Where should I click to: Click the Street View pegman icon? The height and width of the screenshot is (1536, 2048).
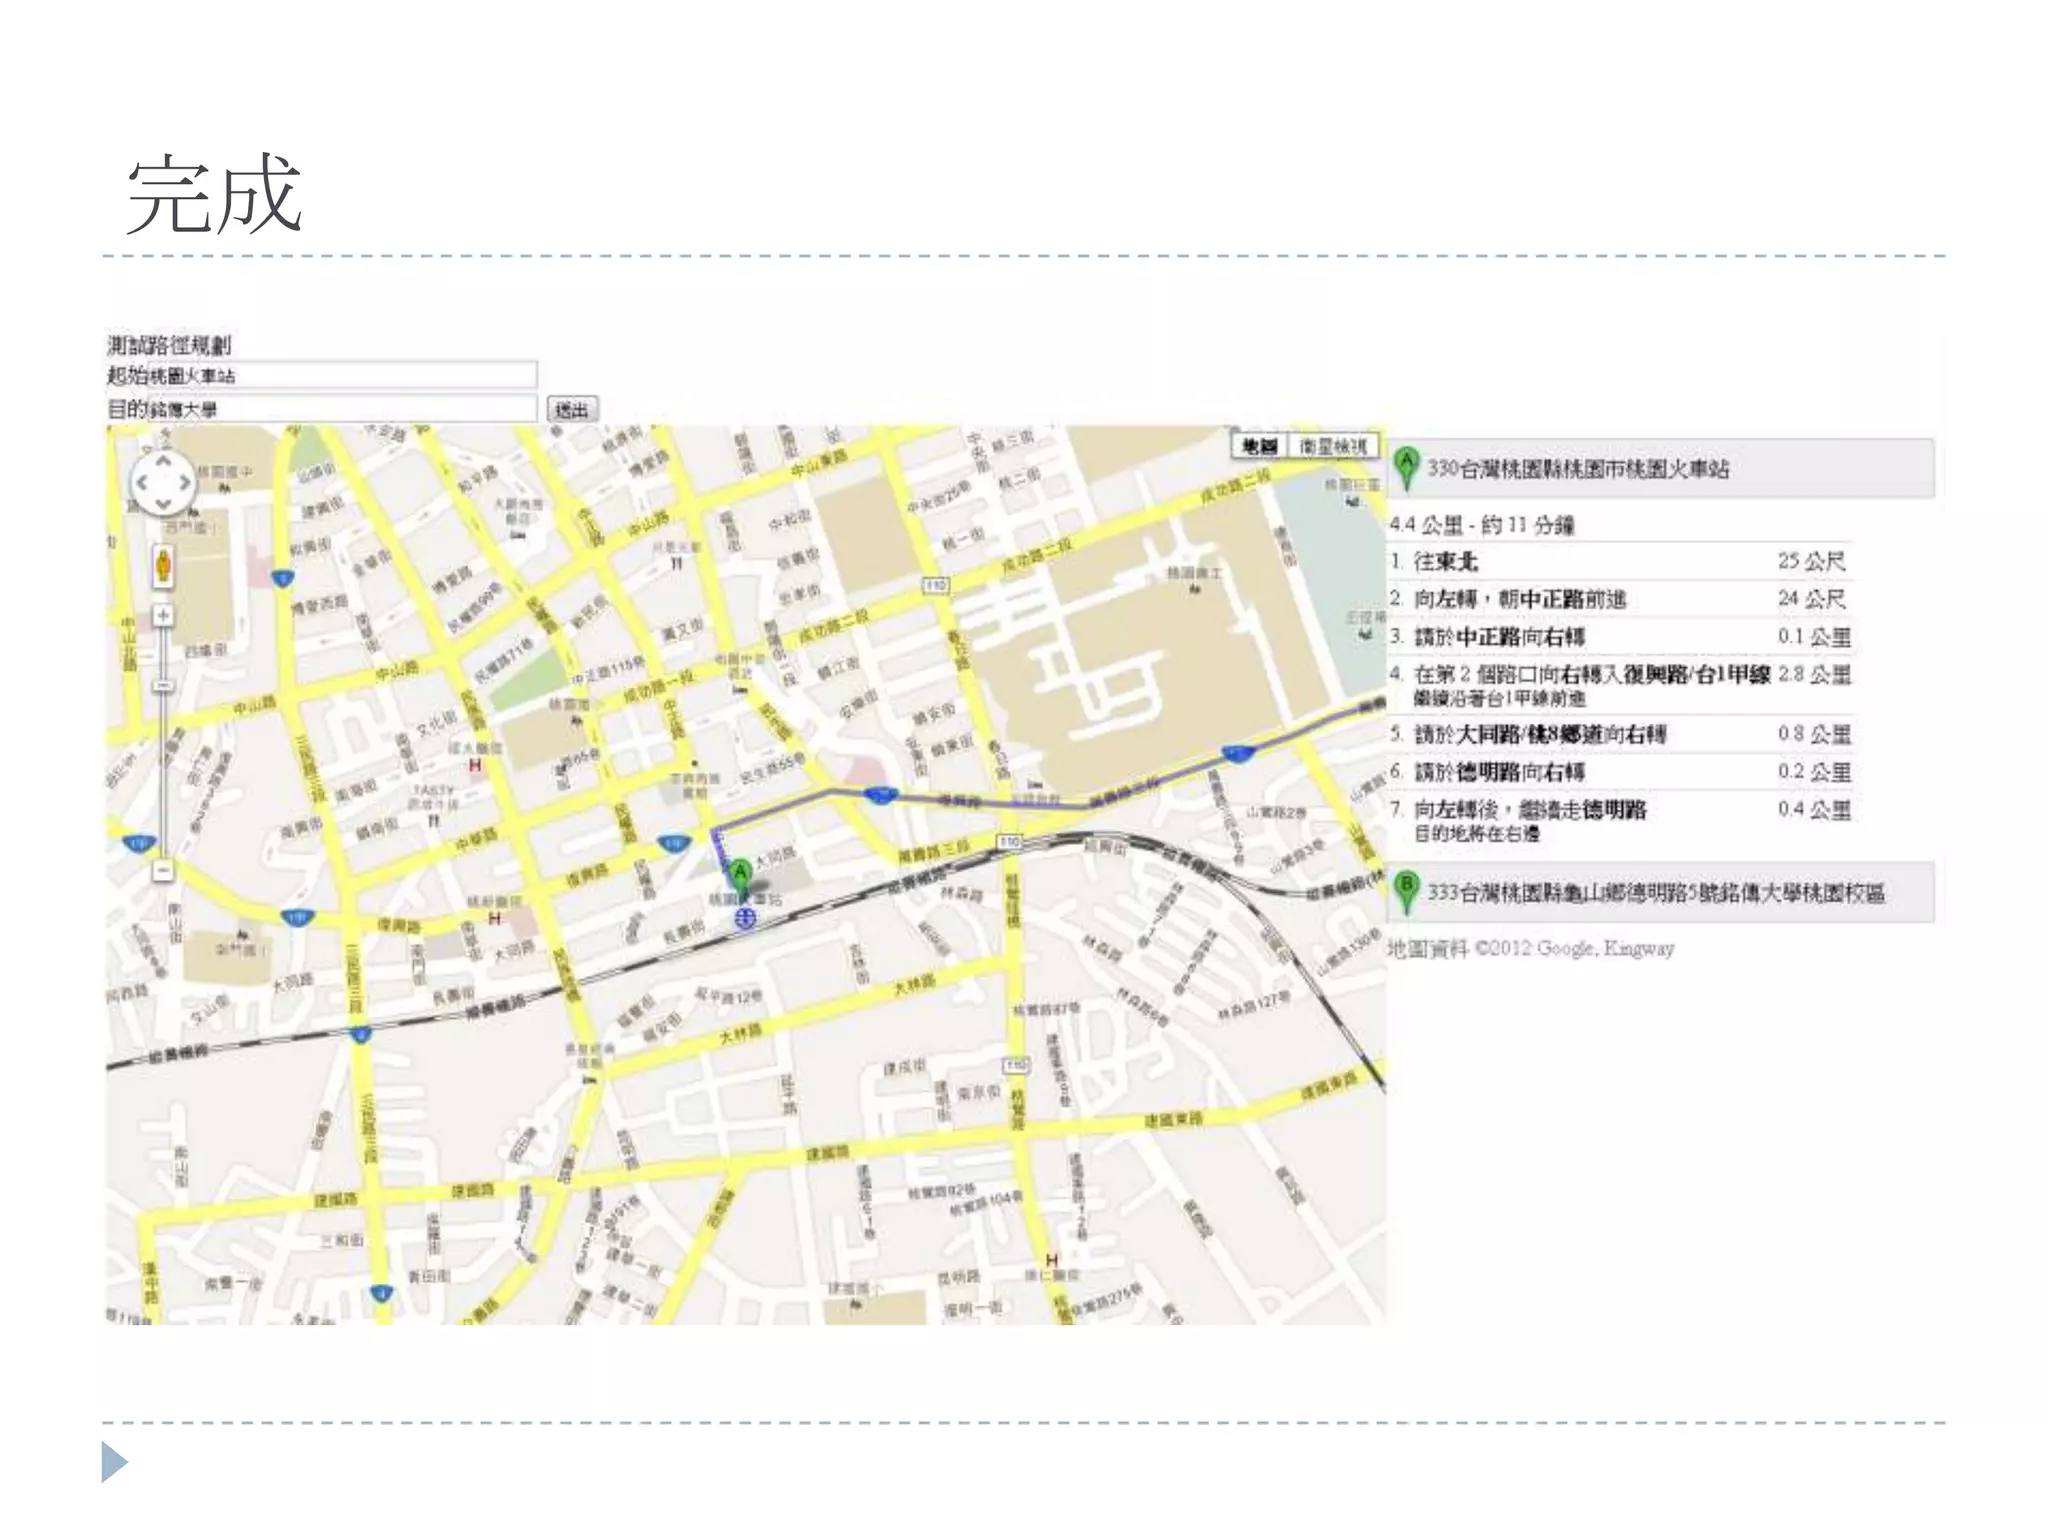point(163,567)
